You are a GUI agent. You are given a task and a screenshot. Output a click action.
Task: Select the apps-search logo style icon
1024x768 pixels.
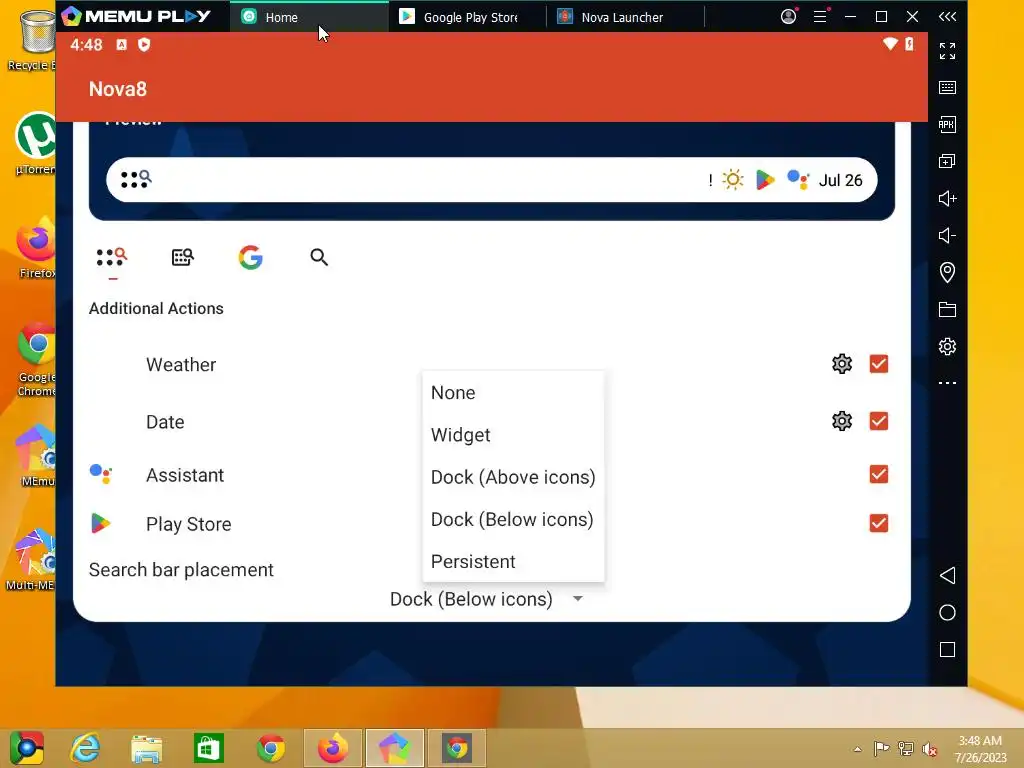112,257
